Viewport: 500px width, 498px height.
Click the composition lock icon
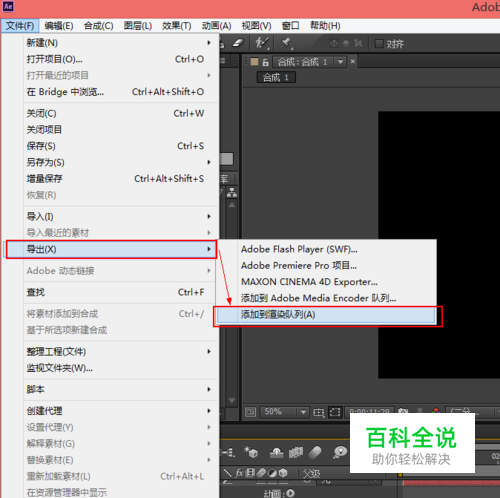(x=265, y=62)
